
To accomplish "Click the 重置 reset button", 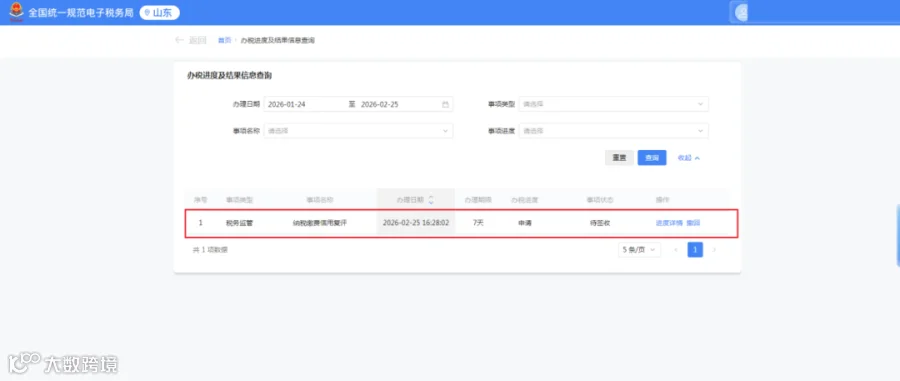I will click(619, 158).
